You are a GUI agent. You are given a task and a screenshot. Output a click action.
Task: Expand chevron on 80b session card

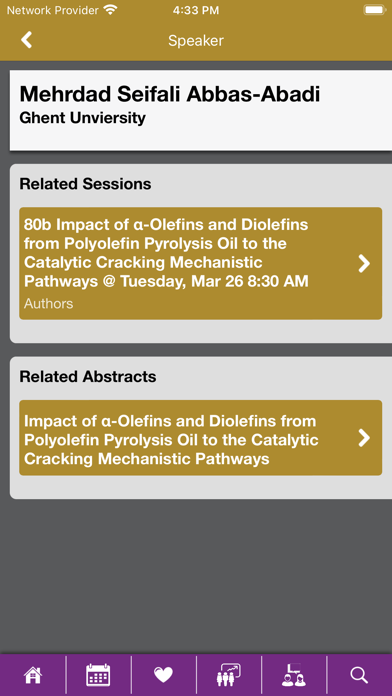[364, 263]
